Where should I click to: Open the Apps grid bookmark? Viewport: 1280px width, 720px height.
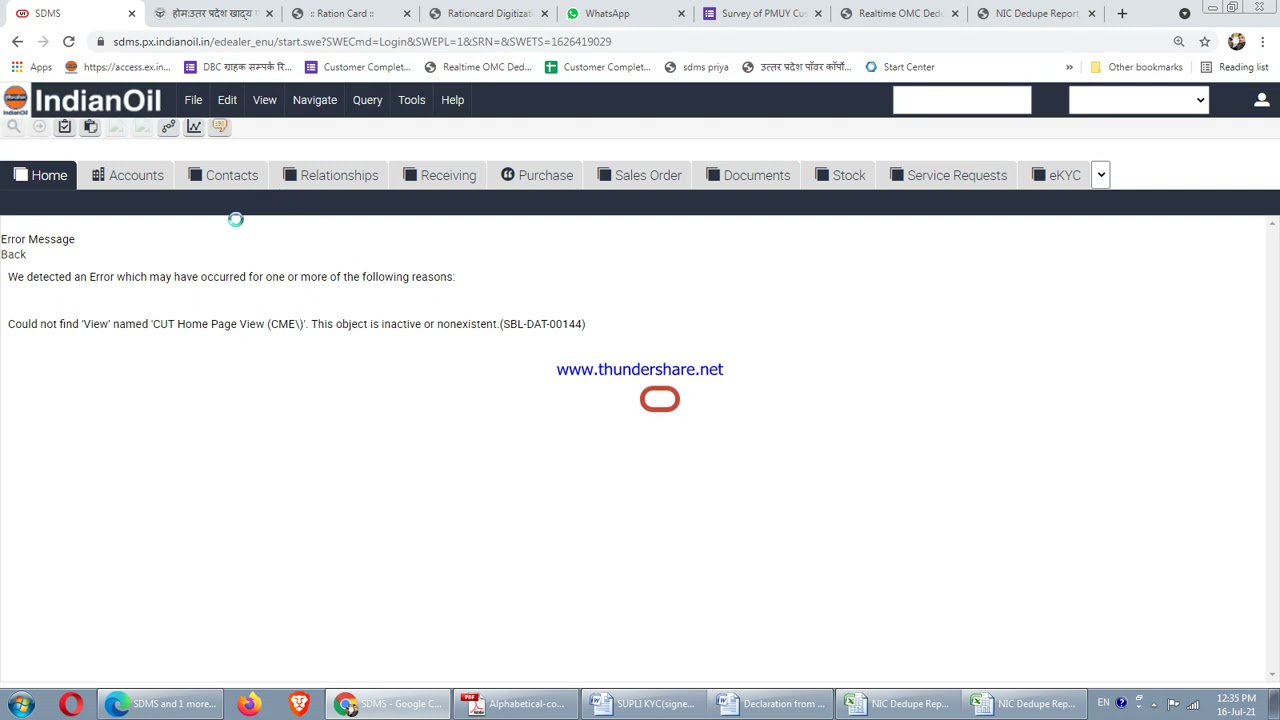tap(32, 67)
